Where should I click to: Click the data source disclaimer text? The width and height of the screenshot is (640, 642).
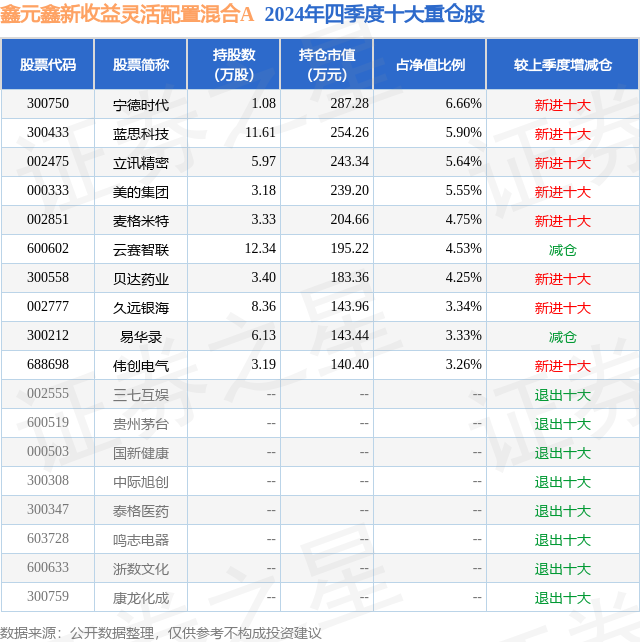click(161, 633)
